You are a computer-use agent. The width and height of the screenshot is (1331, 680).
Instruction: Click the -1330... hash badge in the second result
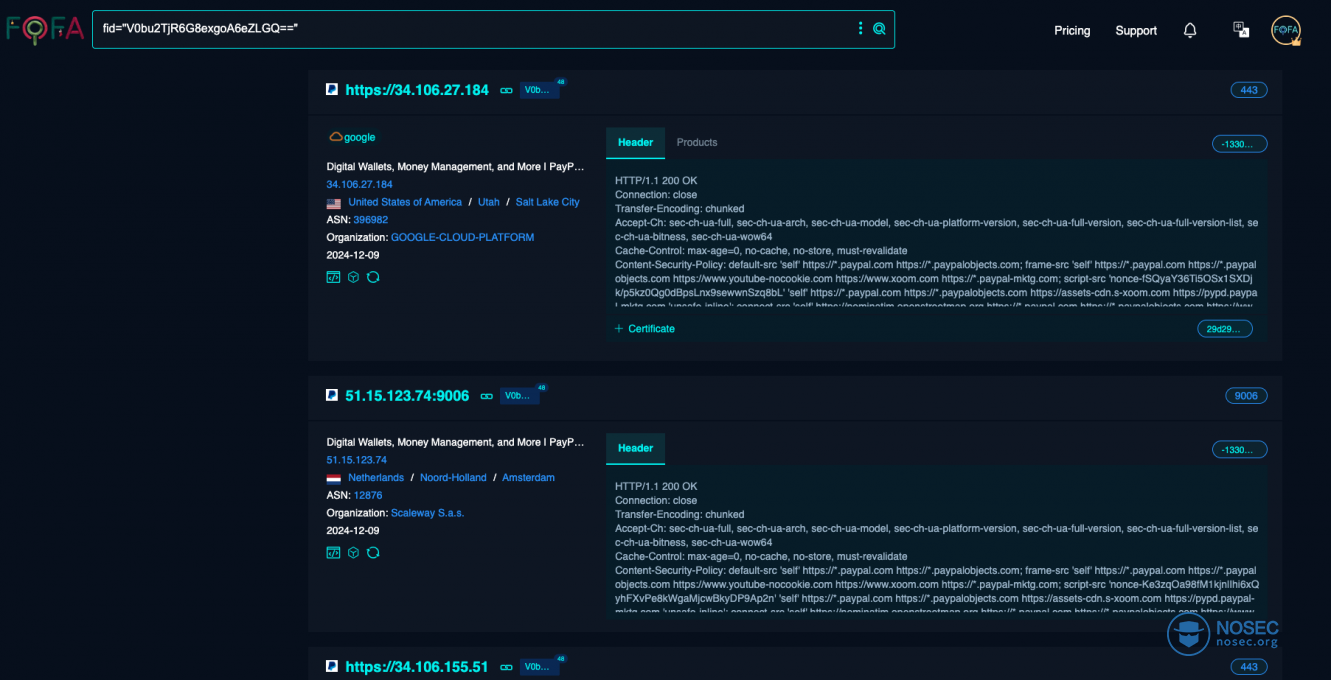tap(1240, 450)
